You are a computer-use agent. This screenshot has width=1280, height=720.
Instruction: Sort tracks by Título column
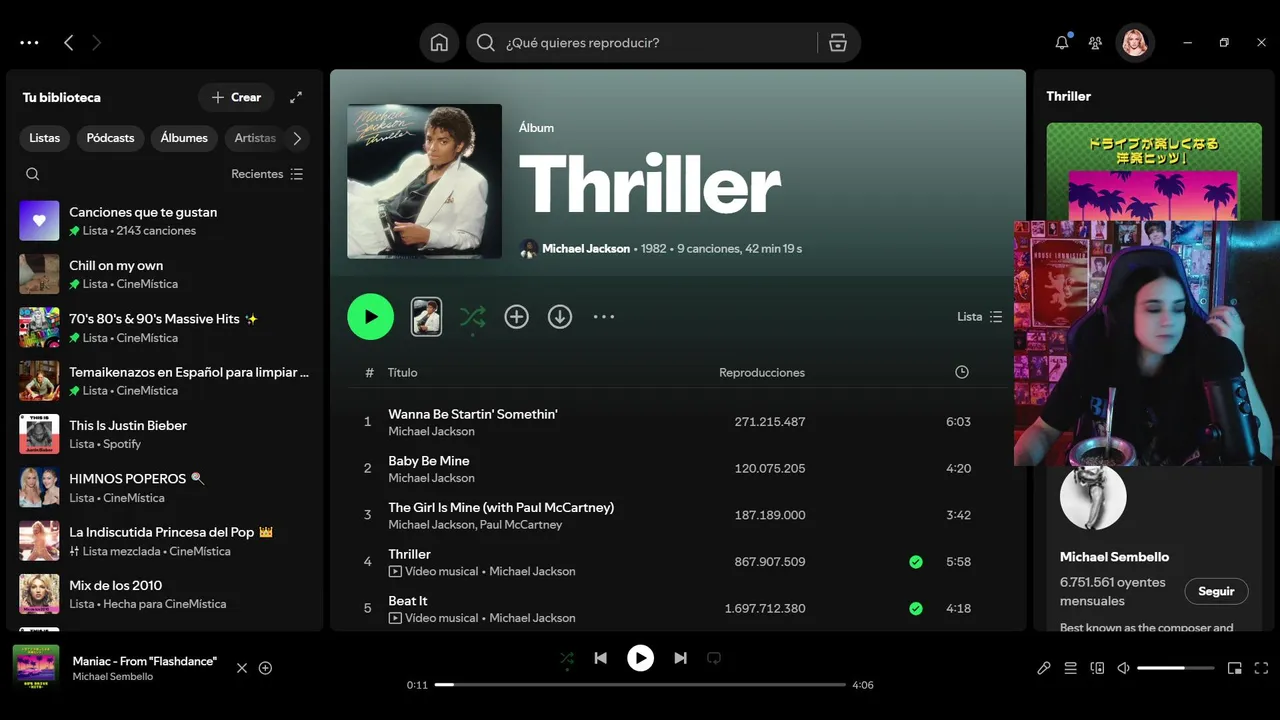click(x=403, y=372)
